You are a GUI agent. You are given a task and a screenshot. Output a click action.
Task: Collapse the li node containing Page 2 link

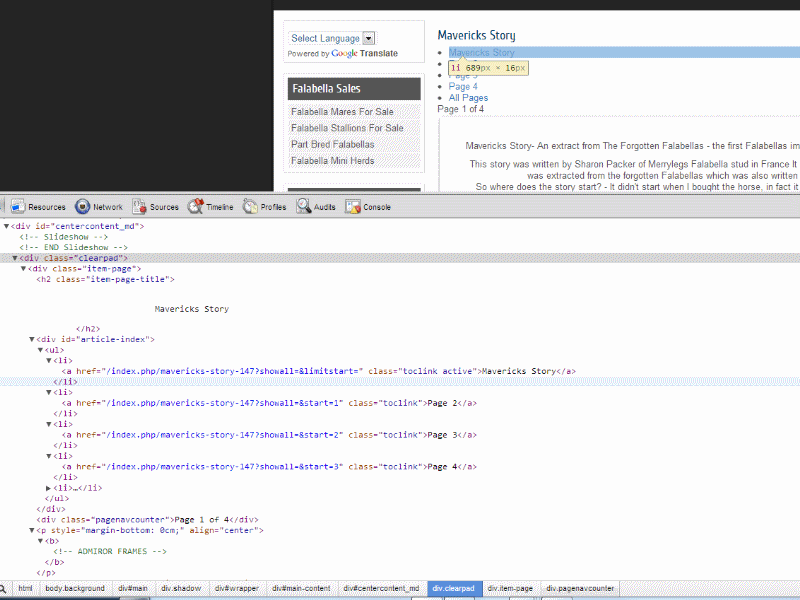[49, 392]
